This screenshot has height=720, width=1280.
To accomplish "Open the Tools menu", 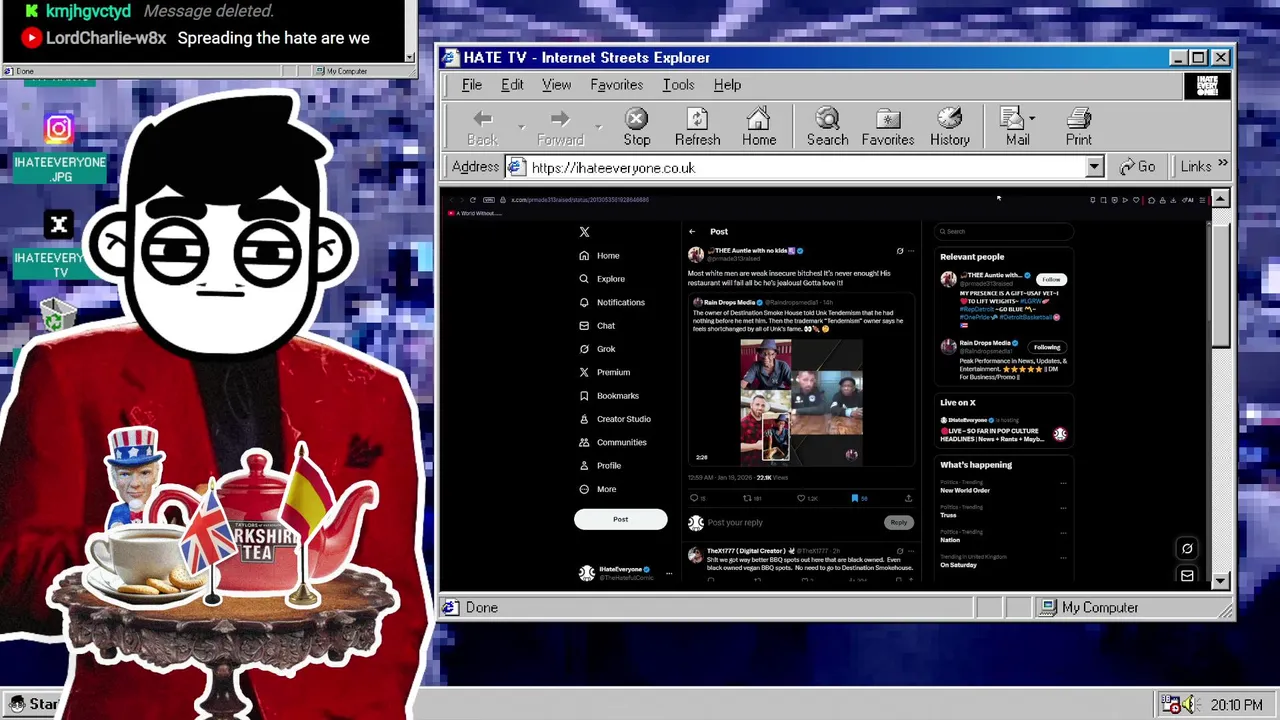I will coord(678,85).
